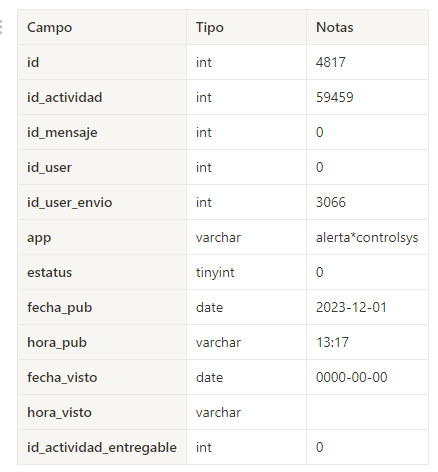Click the estatus field cell
438x472 pixels.
point(102,272)
